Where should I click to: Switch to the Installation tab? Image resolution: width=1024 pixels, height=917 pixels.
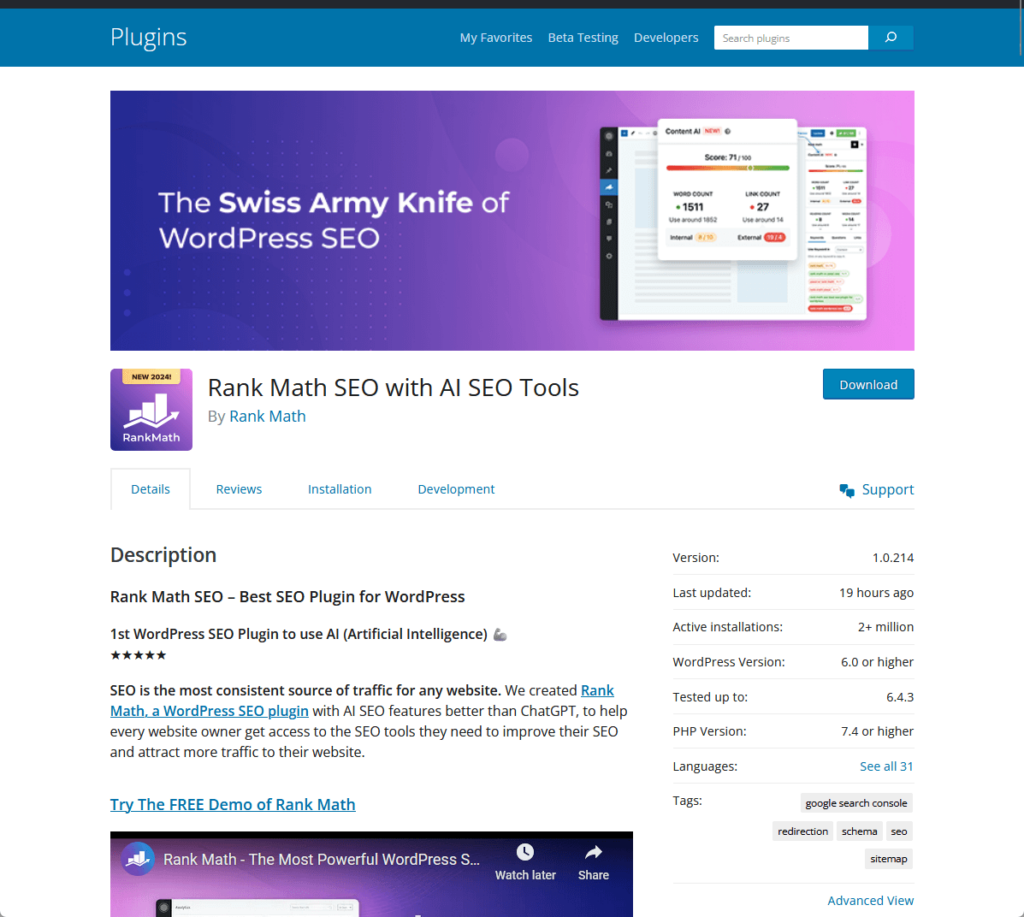[x=340, y=489]
